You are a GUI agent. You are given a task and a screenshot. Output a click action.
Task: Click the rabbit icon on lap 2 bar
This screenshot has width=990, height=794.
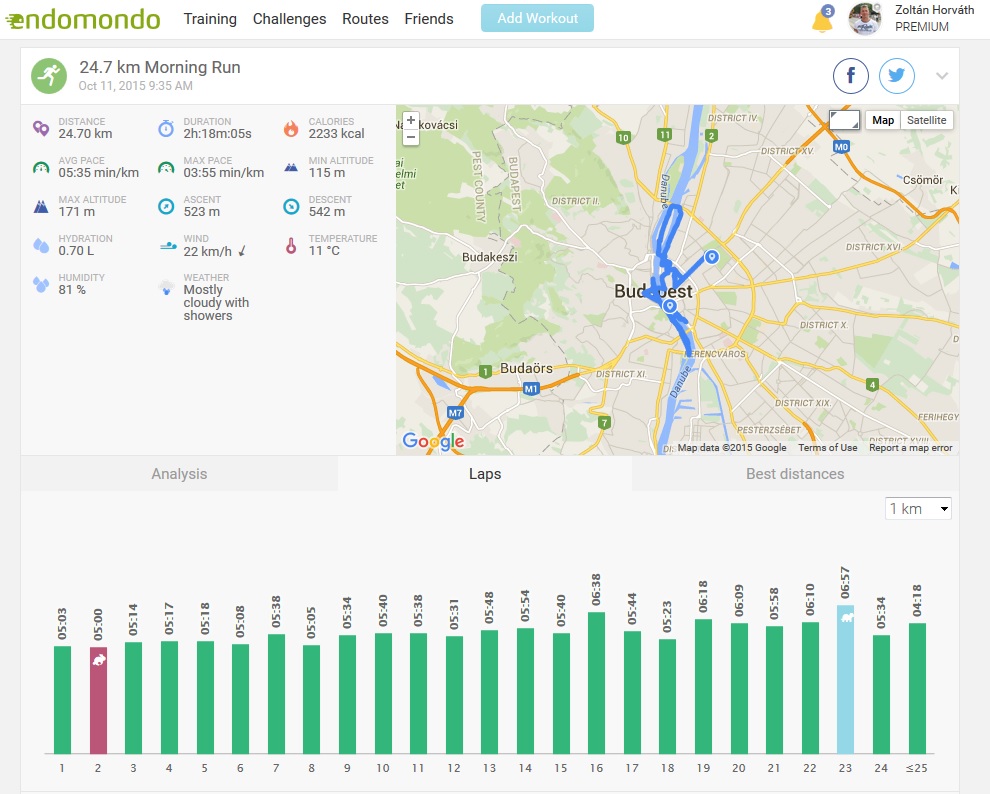coord(98,660)
